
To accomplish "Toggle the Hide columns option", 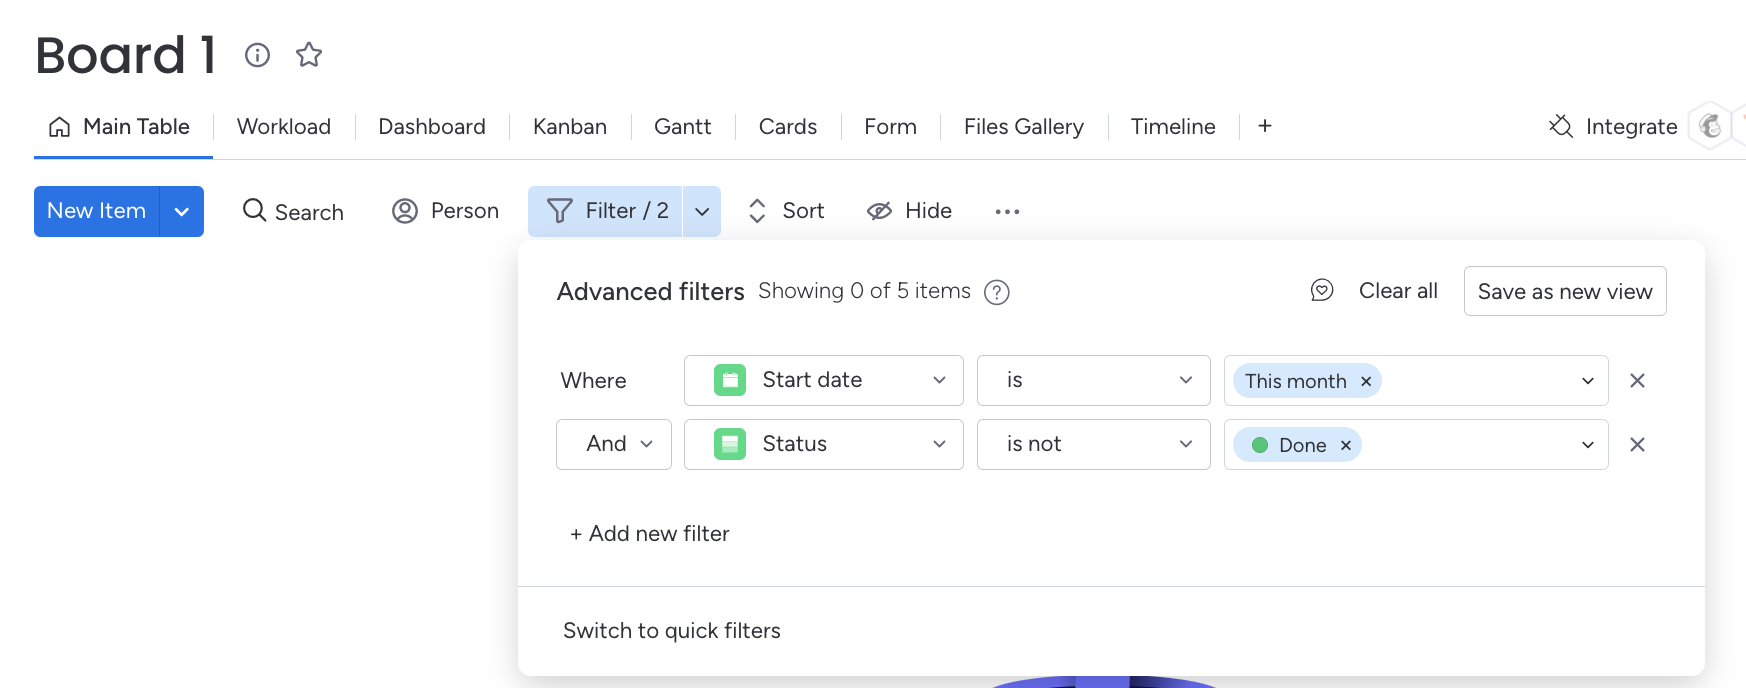I will 909,211.
